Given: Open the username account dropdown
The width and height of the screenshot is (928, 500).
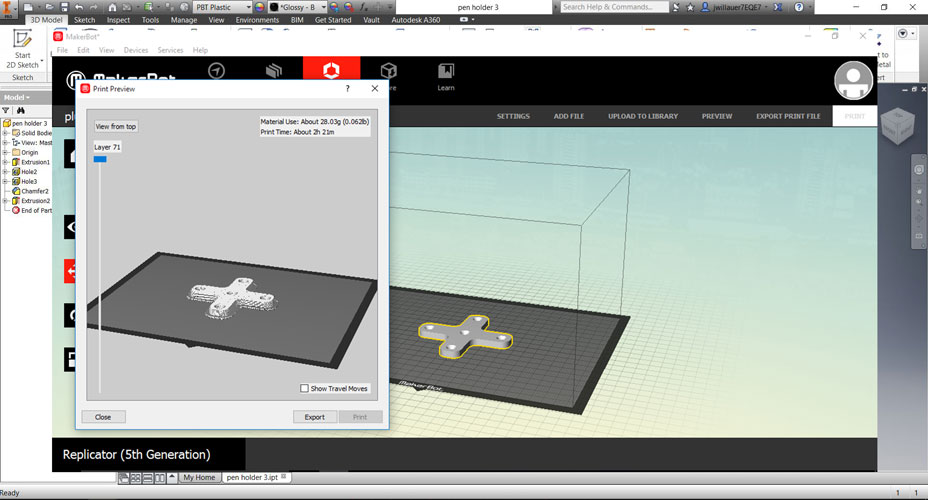Looking at the screenshot, I should 736,7.
